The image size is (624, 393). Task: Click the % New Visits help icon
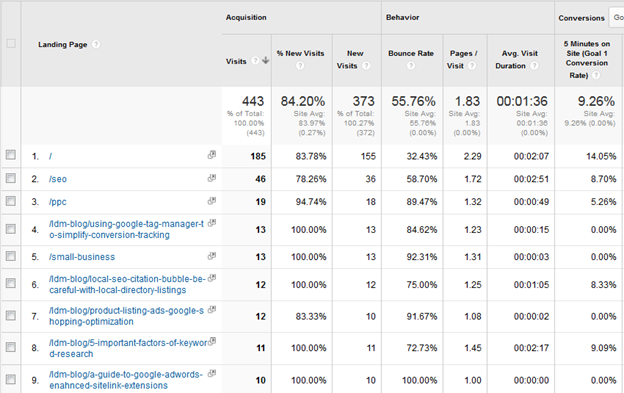[300, 66]
